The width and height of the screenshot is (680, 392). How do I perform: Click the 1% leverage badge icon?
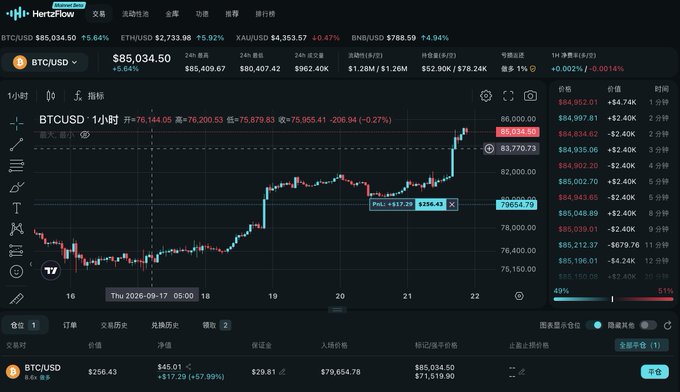click(533, 69)
